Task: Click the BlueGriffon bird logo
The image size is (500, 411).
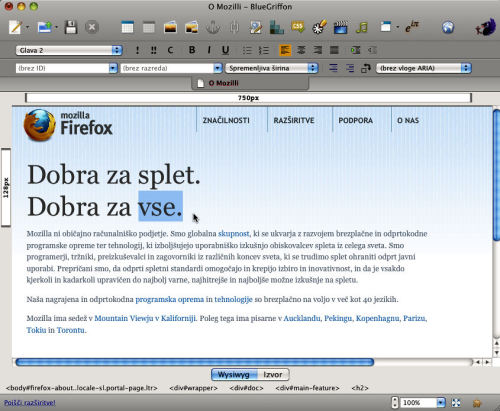Action: (x=486, y=27)
